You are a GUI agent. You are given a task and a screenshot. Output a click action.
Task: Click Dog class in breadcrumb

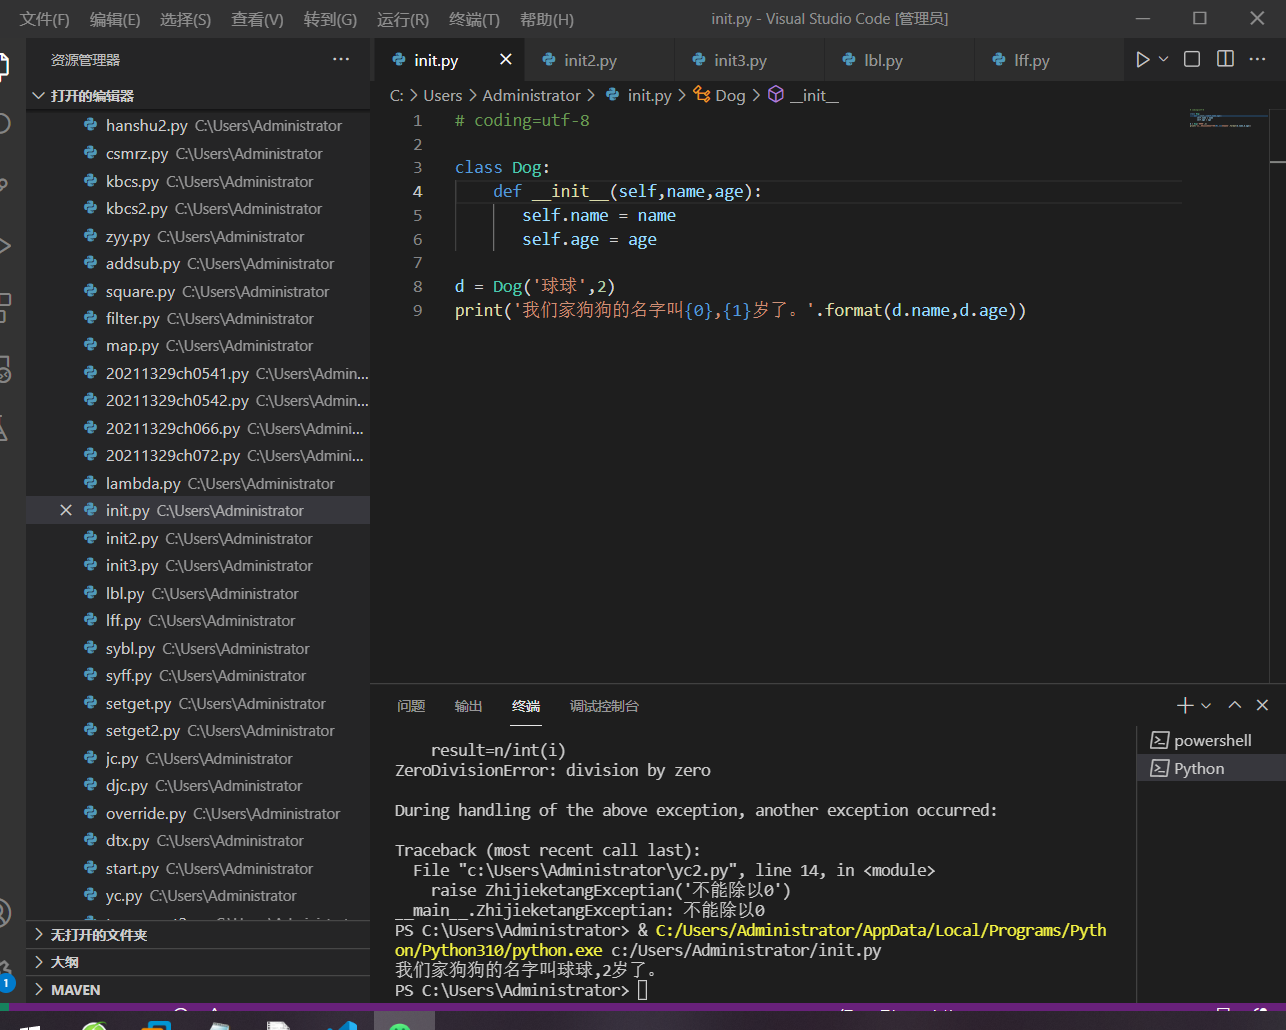pyautogui.click(x=730, y=96)
